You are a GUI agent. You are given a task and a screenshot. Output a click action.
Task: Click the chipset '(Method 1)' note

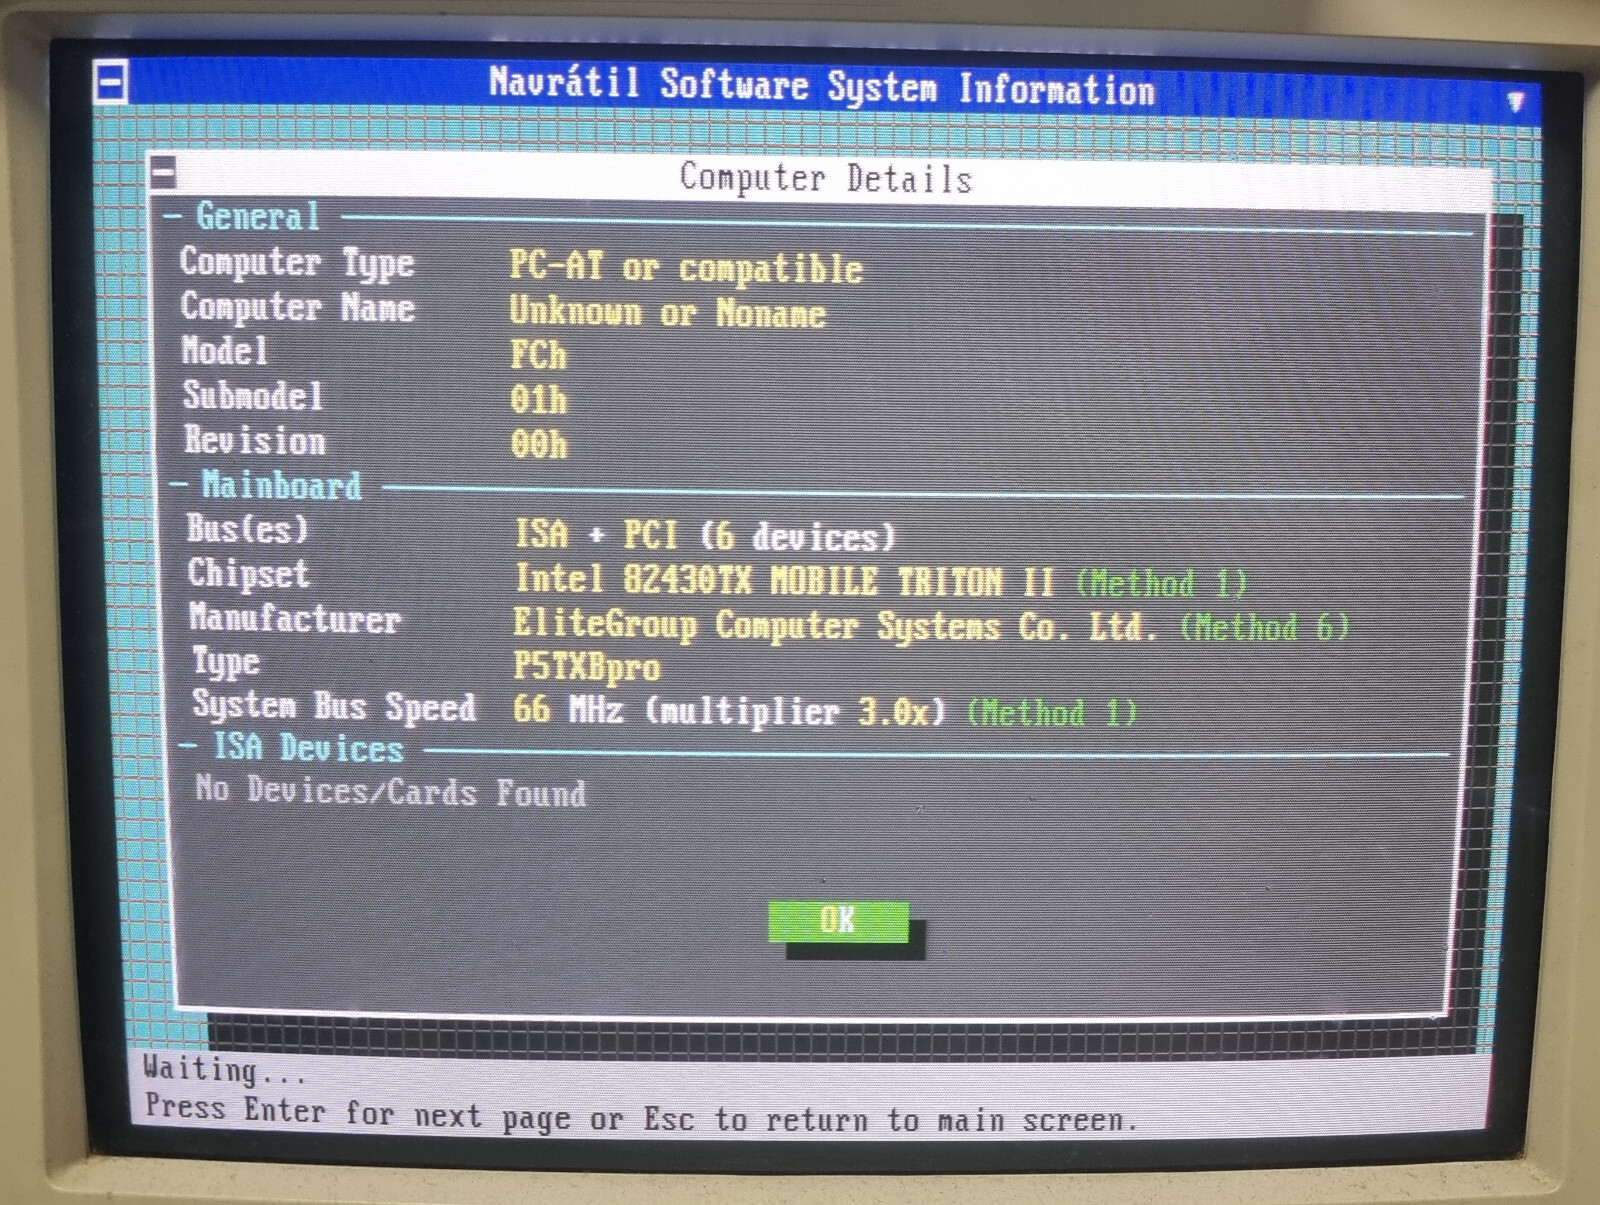(1161, 583)
